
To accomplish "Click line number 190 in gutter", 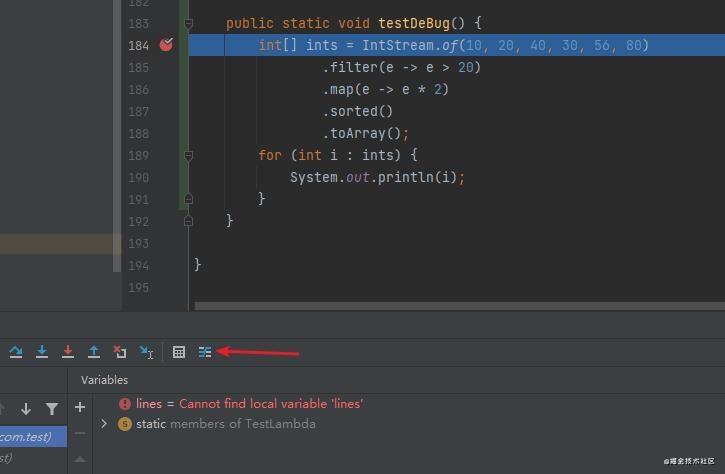I will [x=139, y=178].
